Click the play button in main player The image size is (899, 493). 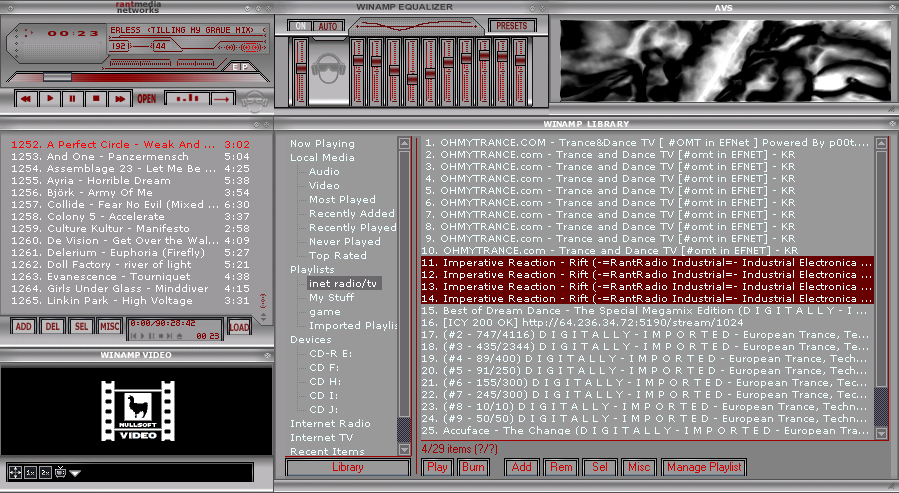(50, 99)
